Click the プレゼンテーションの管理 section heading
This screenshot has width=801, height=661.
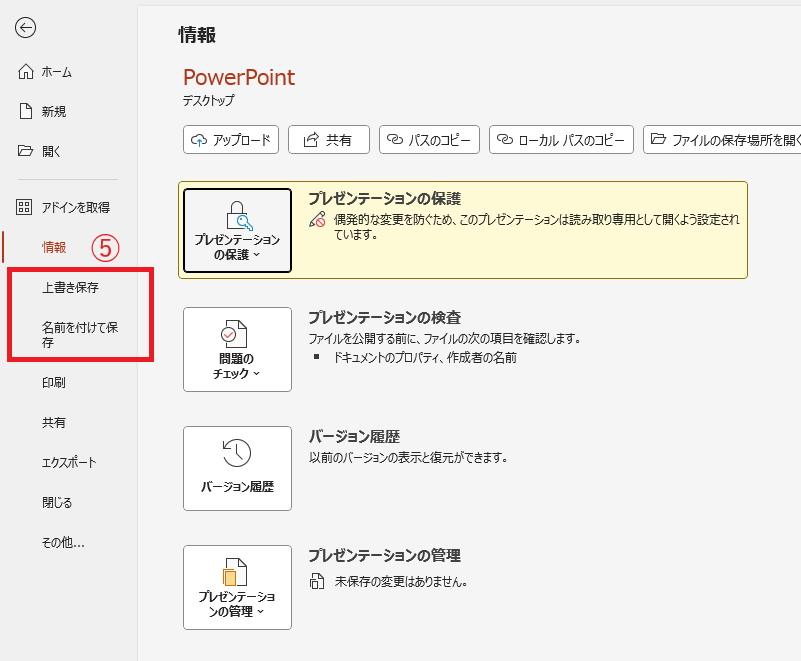(x=385, y=555)
